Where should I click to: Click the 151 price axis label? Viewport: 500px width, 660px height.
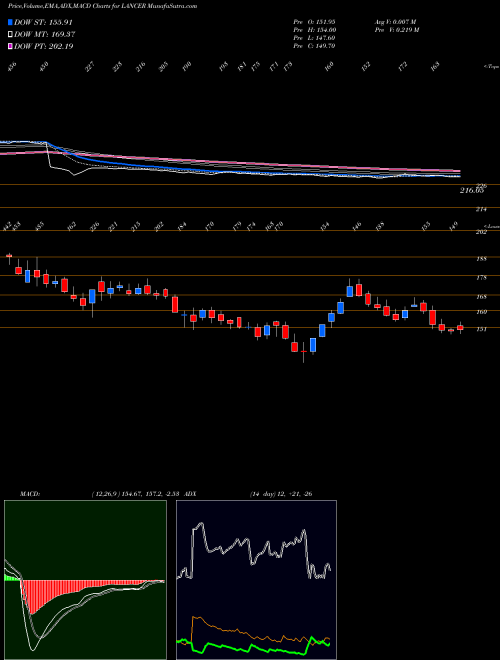481,330
